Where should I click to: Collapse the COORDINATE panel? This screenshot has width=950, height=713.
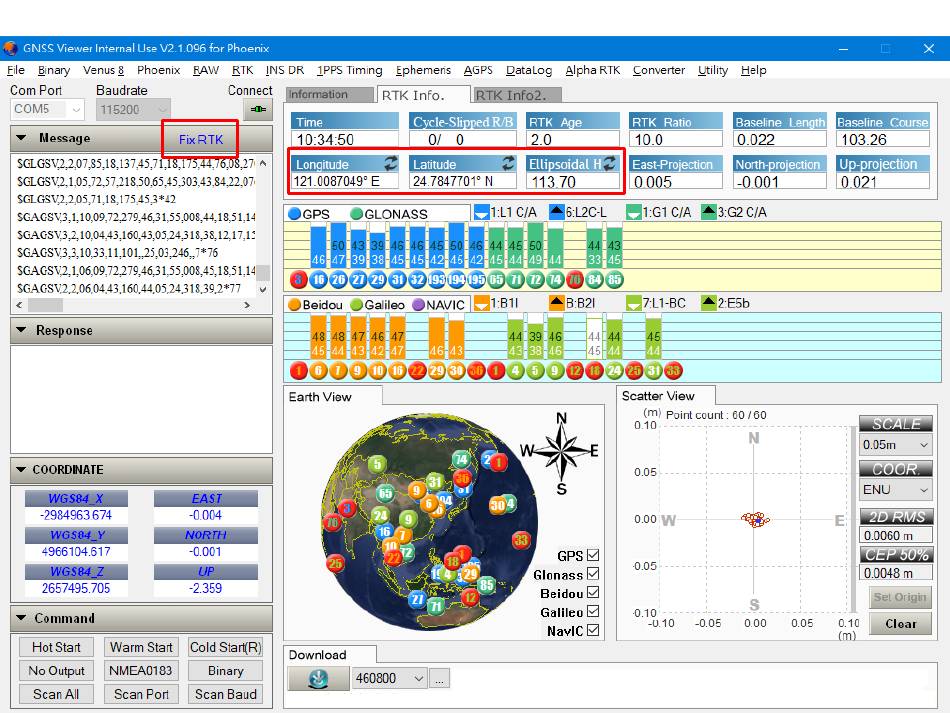click(22, 469)
